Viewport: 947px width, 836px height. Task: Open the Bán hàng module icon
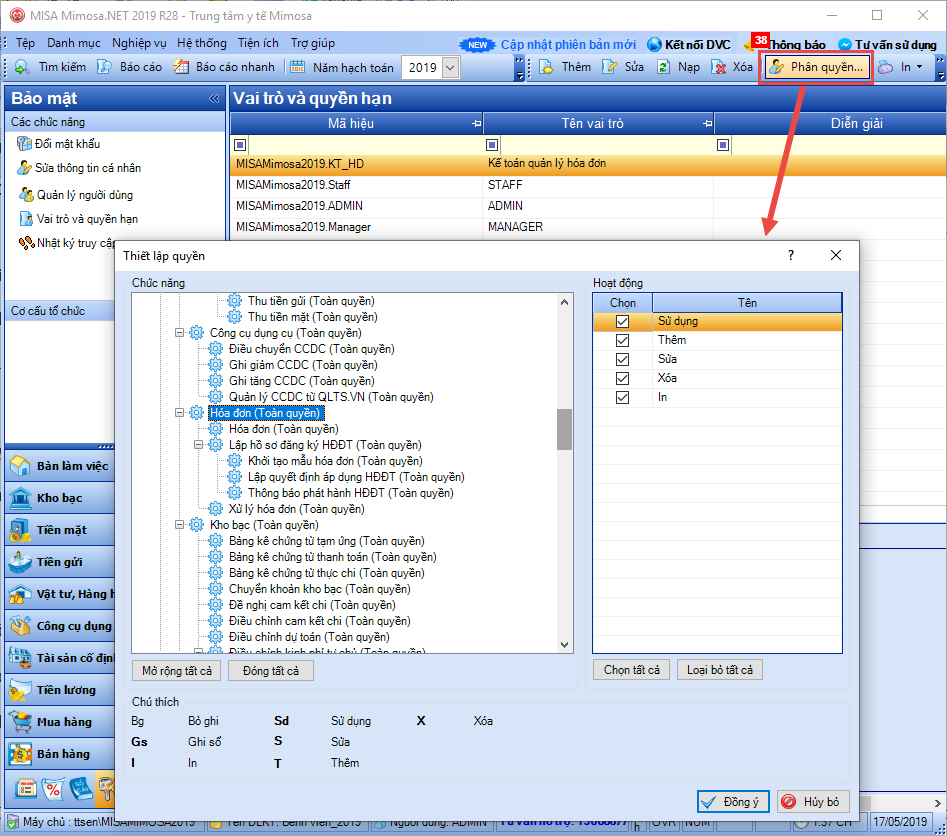coord(20,754)
